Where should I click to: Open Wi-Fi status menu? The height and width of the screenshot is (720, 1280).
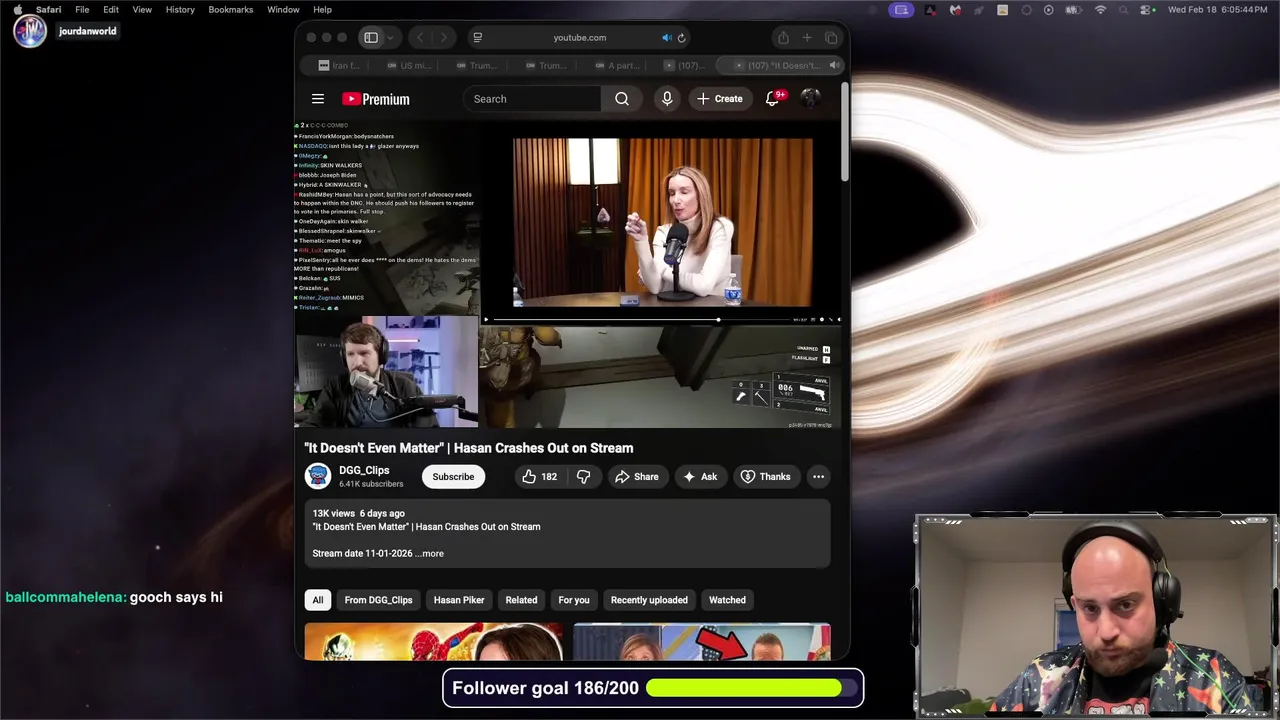pos(1101,10)
